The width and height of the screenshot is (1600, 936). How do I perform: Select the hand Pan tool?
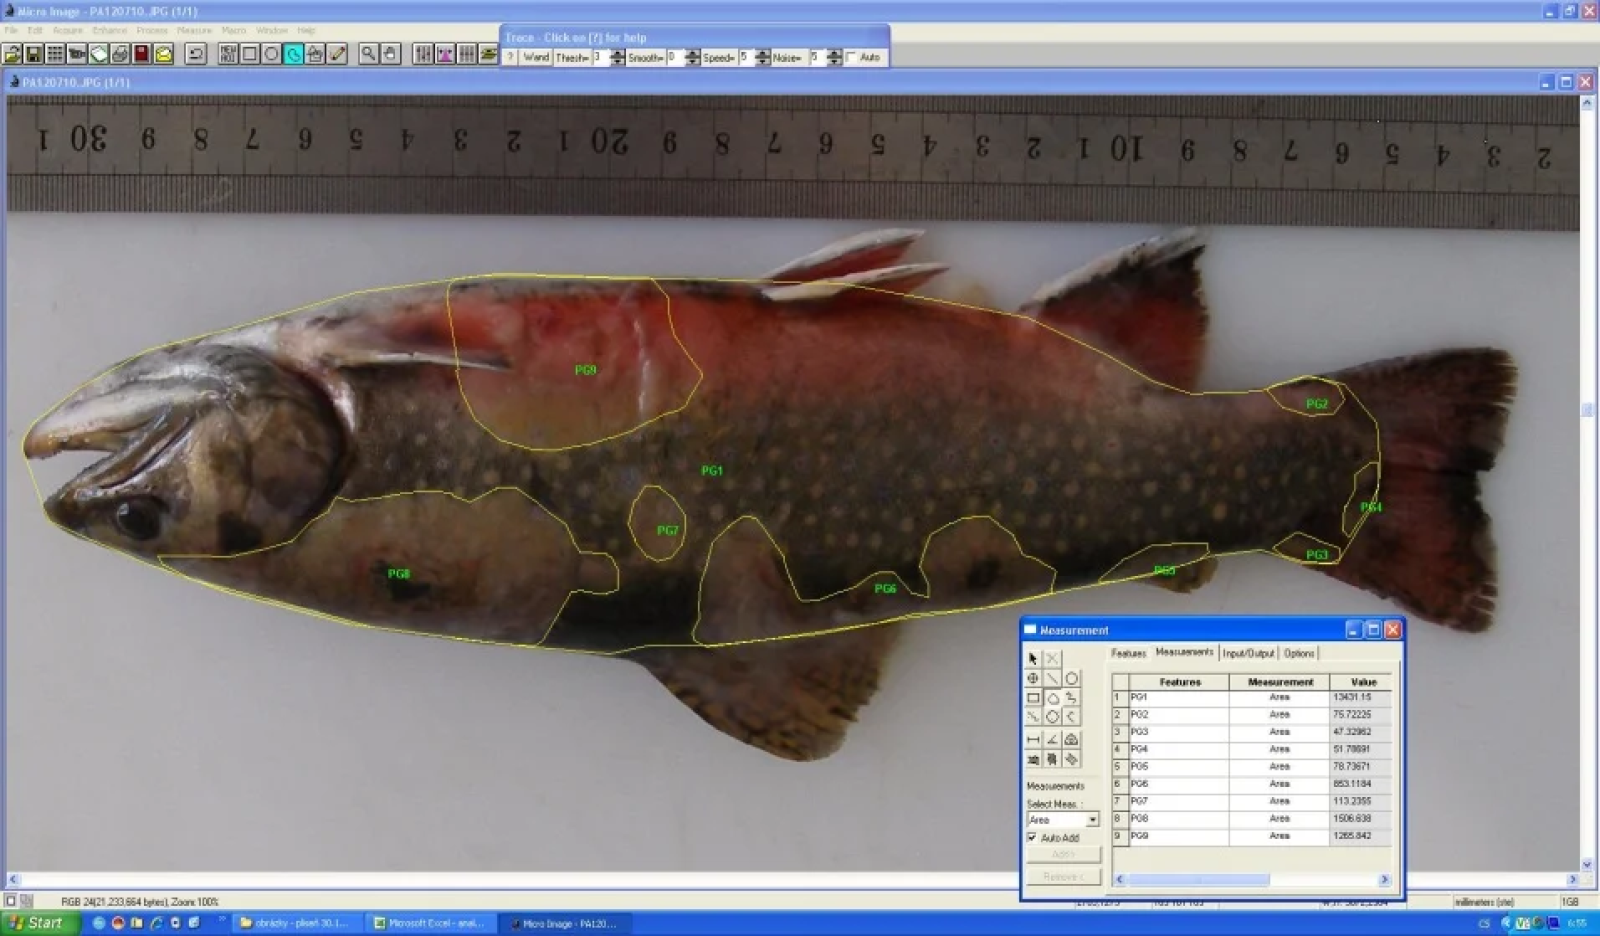point(390,54)
